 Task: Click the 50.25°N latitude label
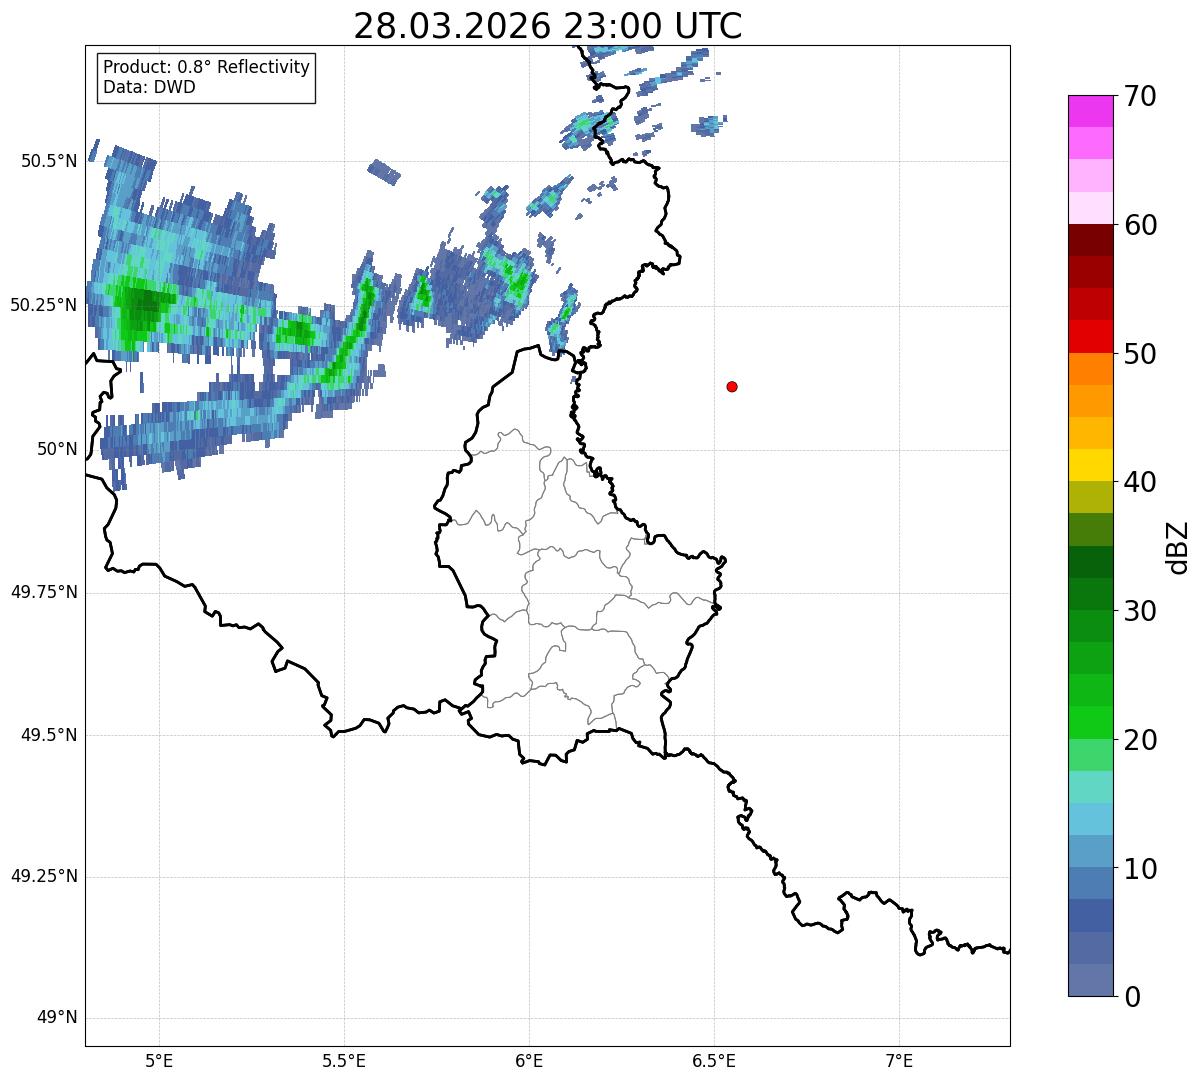44,305
